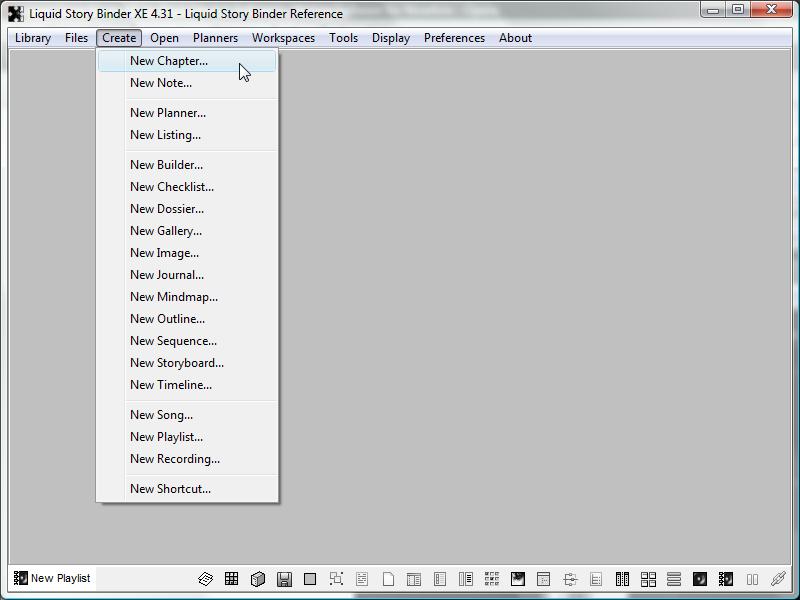
Task: Select New Chapter from Create menu
Action: (169, 61)
